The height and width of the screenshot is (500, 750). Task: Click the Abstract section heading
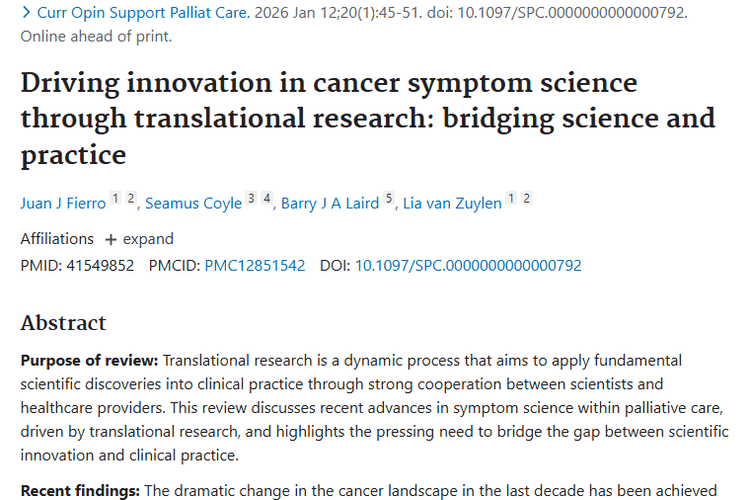(63, 322)
